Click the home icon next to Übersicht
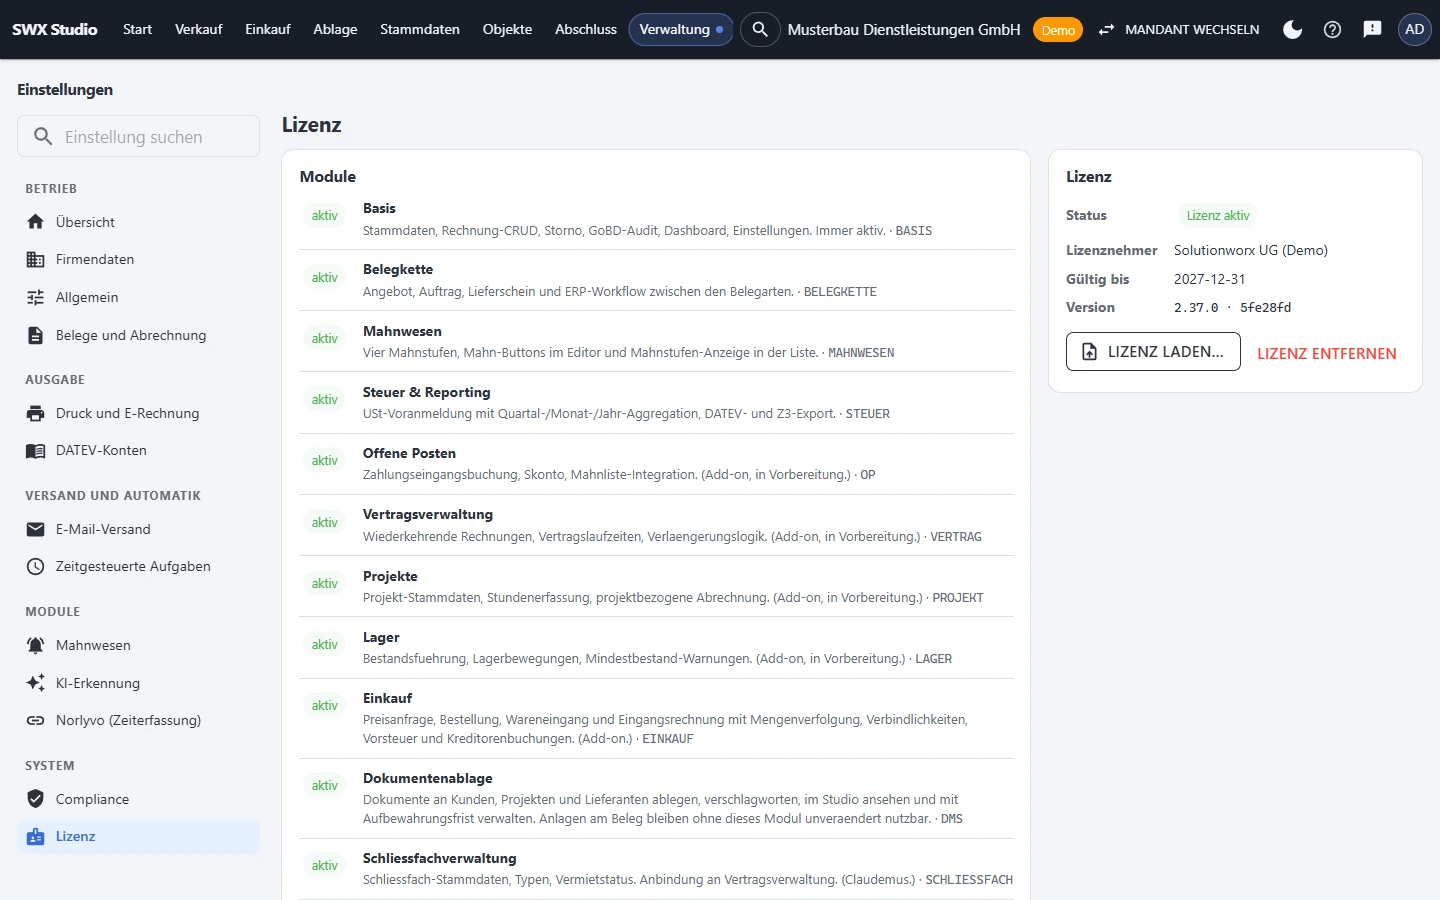 point(36,222)
